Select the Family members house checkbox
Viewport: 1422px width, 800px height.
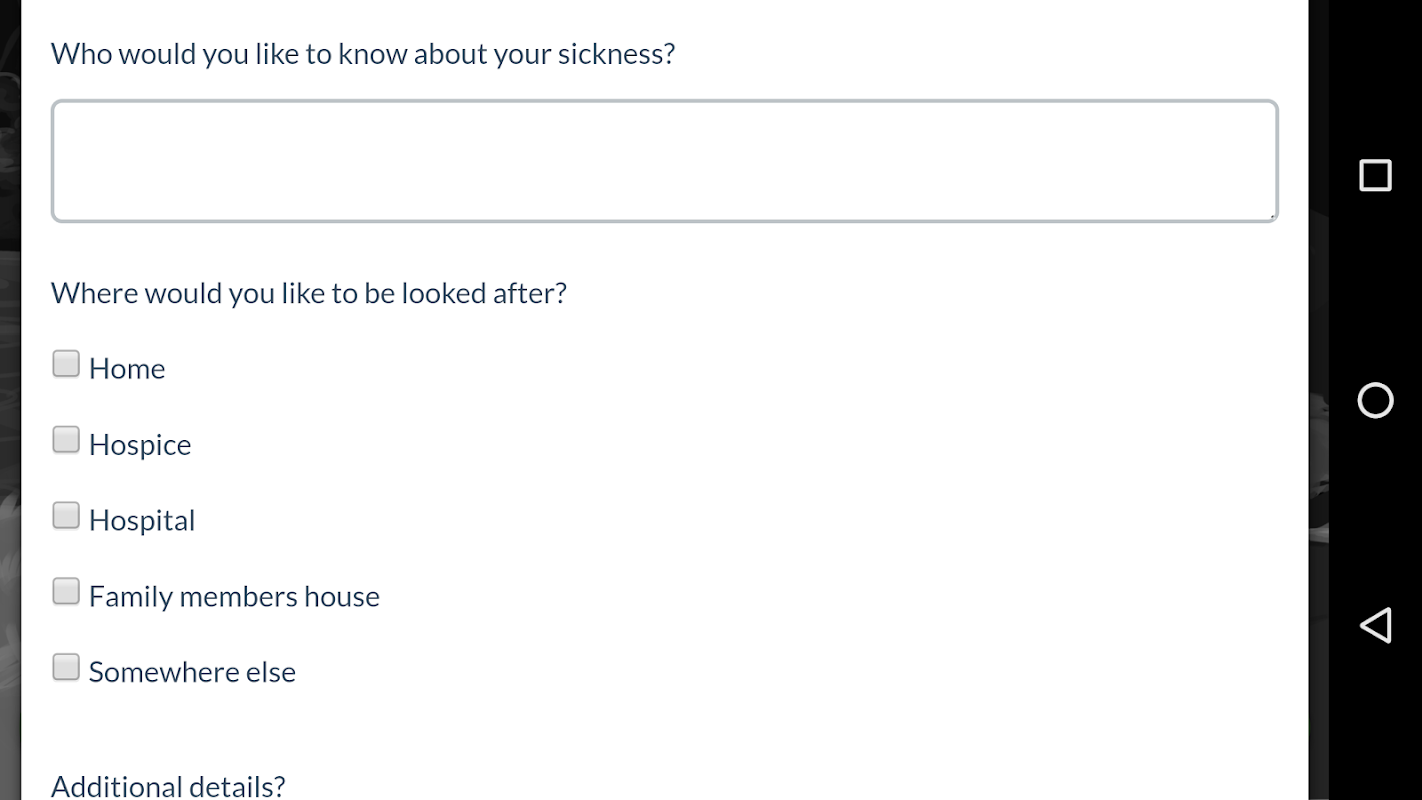[x=66, y=592]
